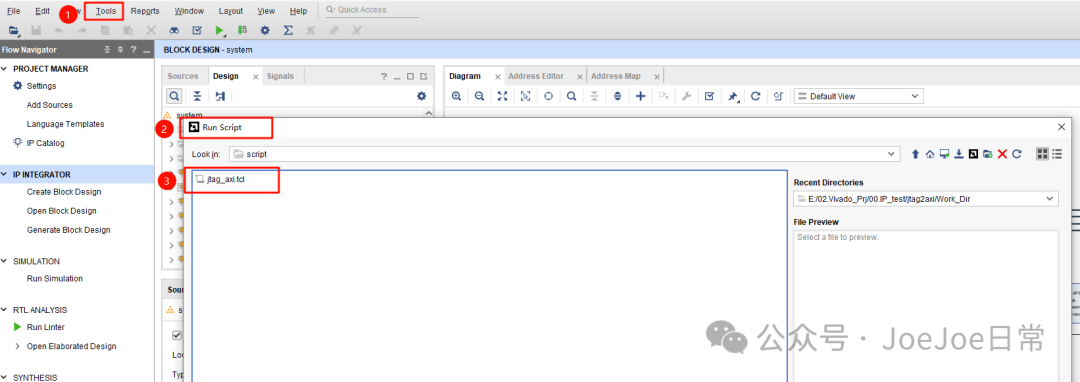Regenerate the diagram layout with the refresh icon

(755, 96)
